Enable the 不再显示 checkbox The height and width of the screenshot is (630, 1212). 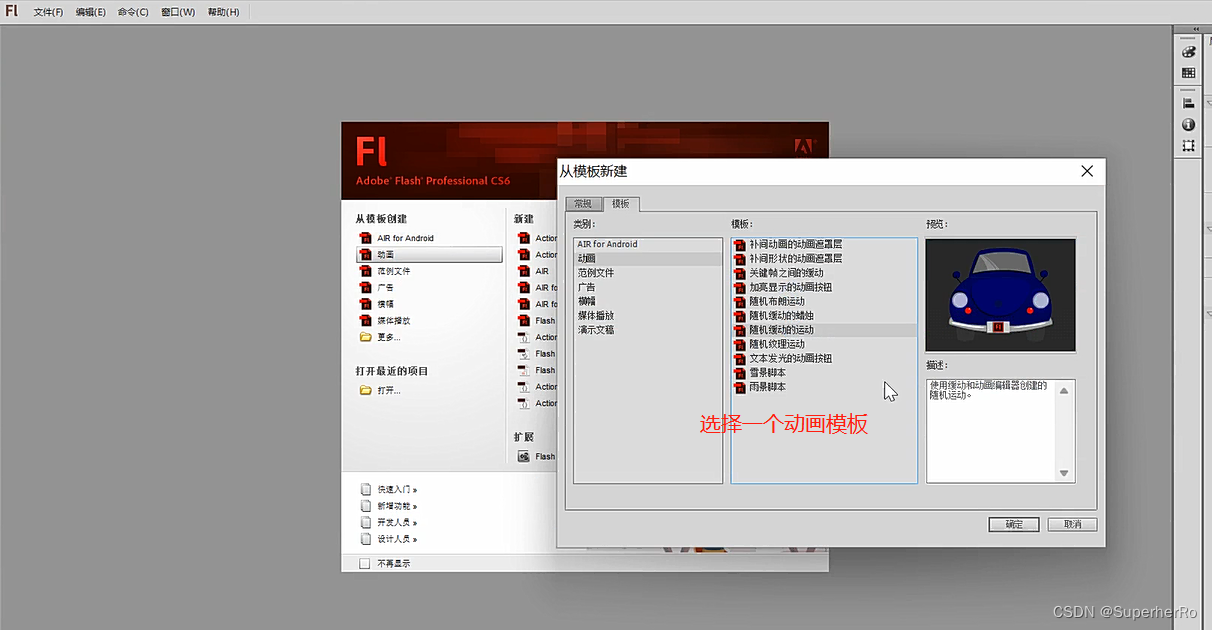(x=364, y=562)
